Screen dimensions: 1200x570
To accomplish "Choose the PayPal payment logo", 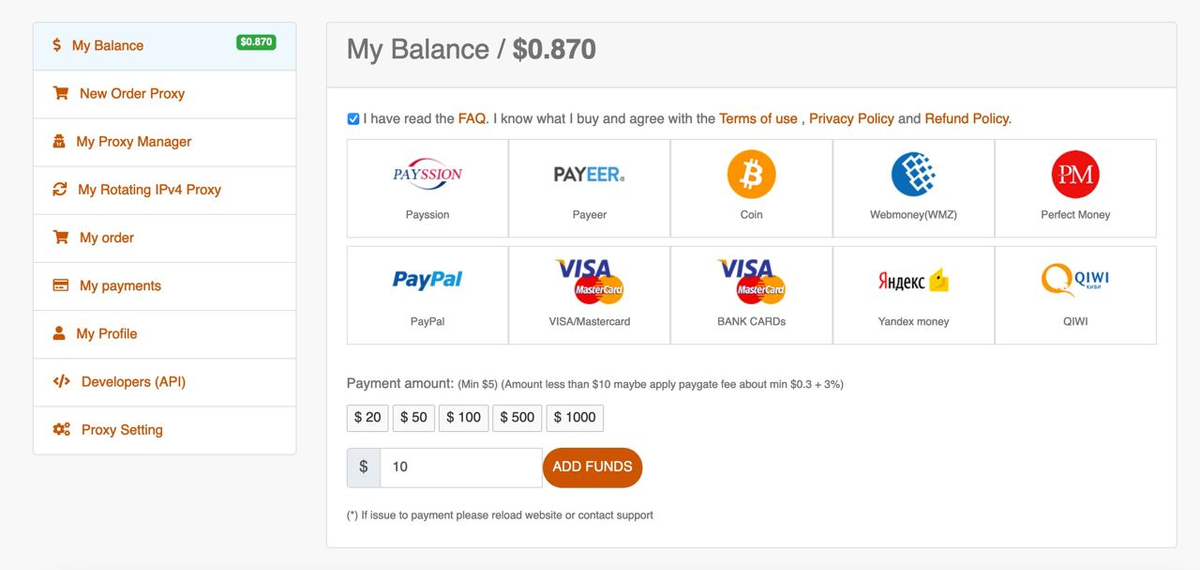I will [x=427, y=281].
